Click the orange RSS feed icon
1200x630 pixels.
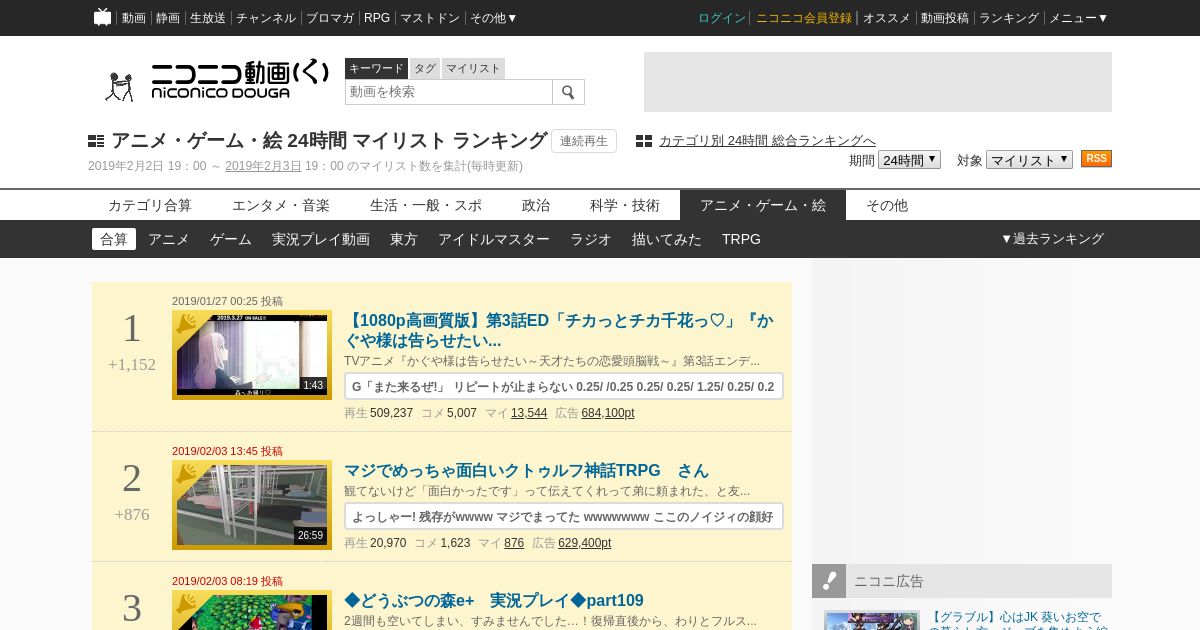1096,159
